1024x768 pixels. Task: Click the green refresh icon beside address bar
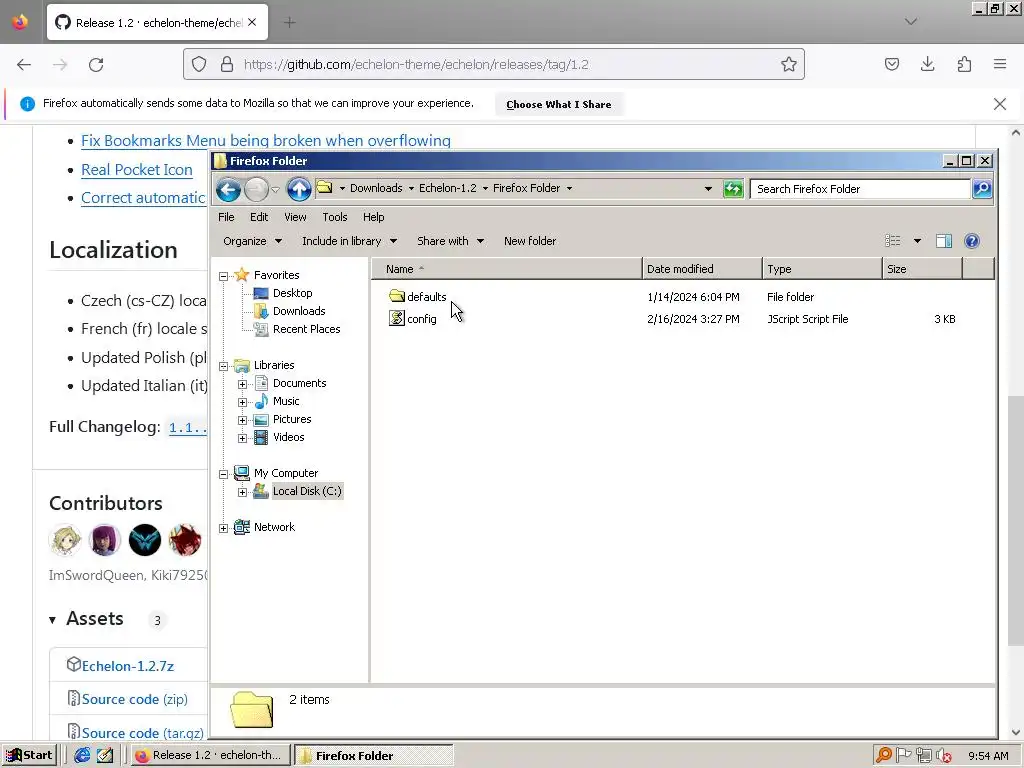(x=733, y=189)
